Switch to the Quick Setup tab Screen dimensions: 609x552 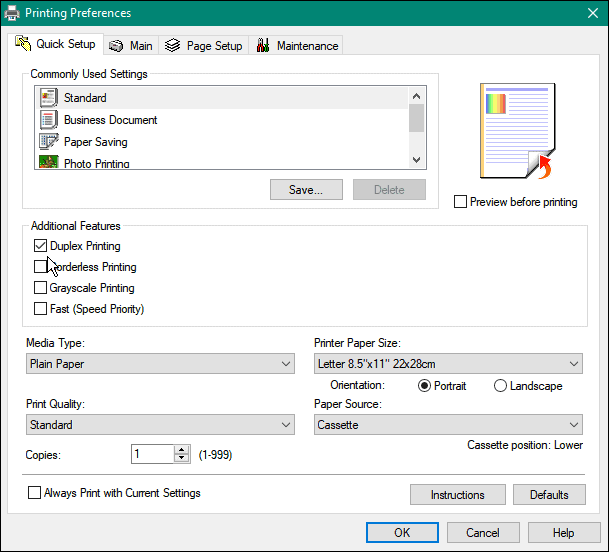pos(55,44)
